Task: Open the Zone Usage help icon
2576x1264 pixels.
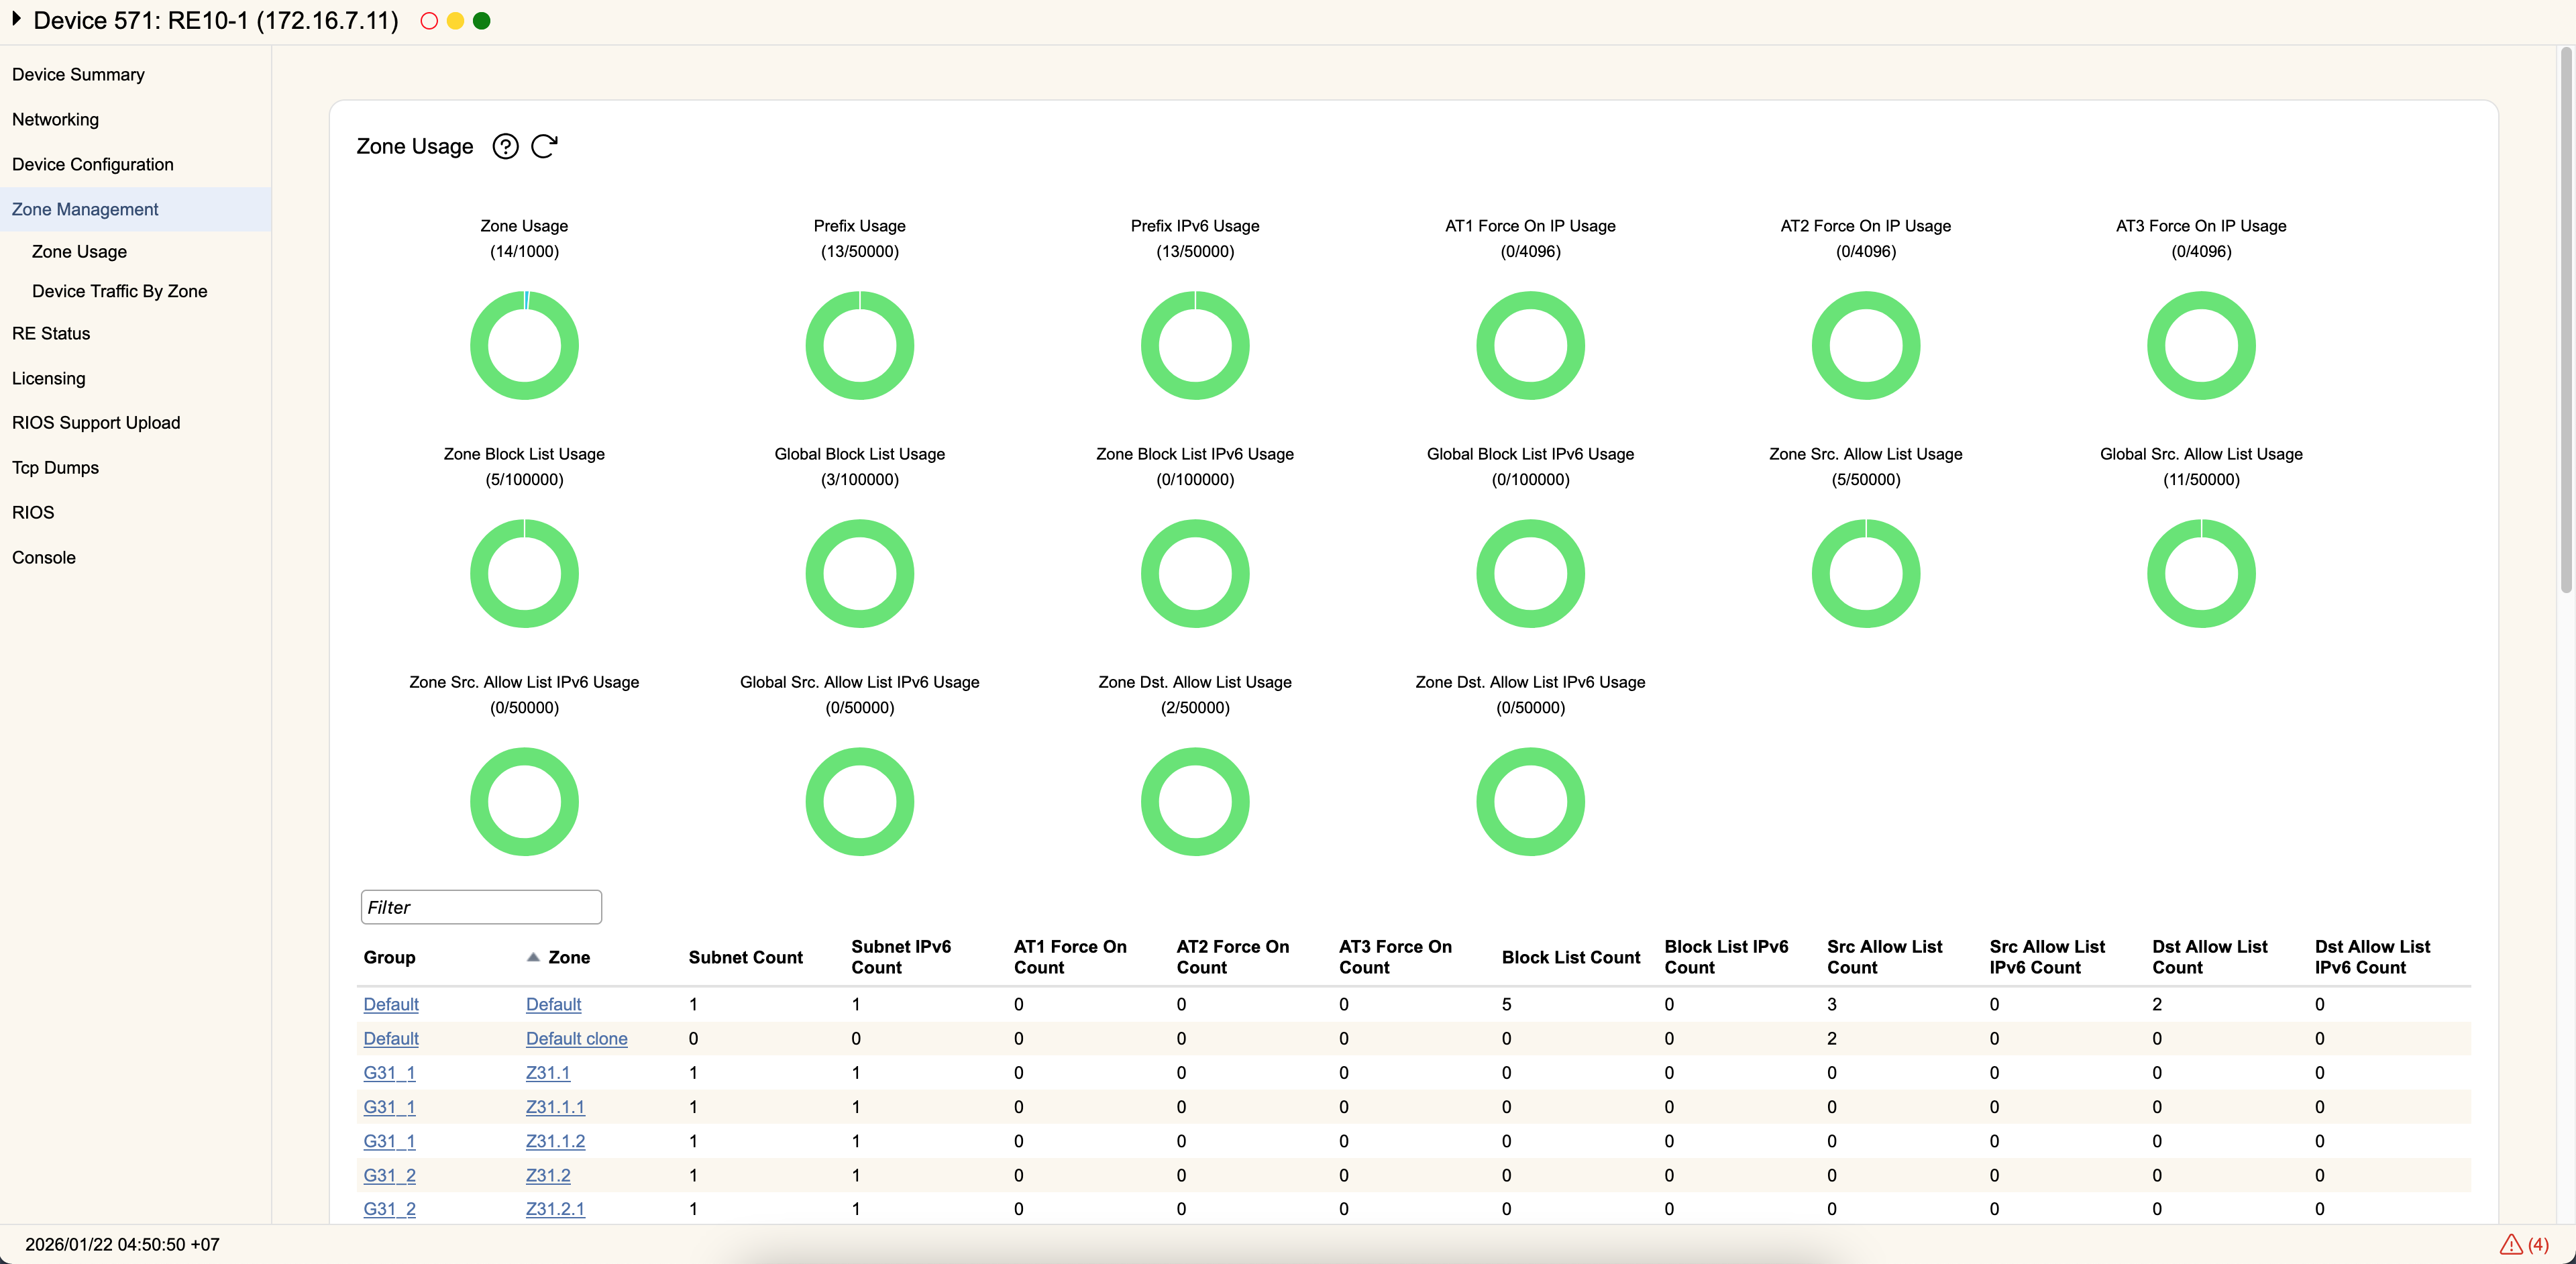Action: point(505,146)
